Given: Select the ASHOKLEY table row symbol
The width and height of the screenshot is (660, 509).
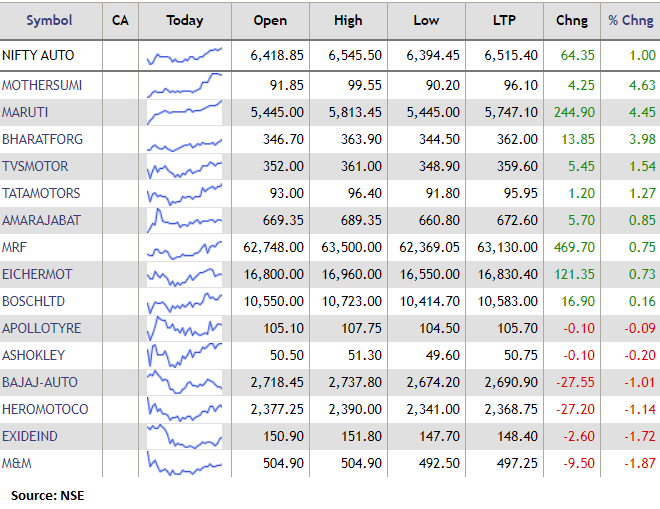Looking at the screenshot, I should pos(34,355).
